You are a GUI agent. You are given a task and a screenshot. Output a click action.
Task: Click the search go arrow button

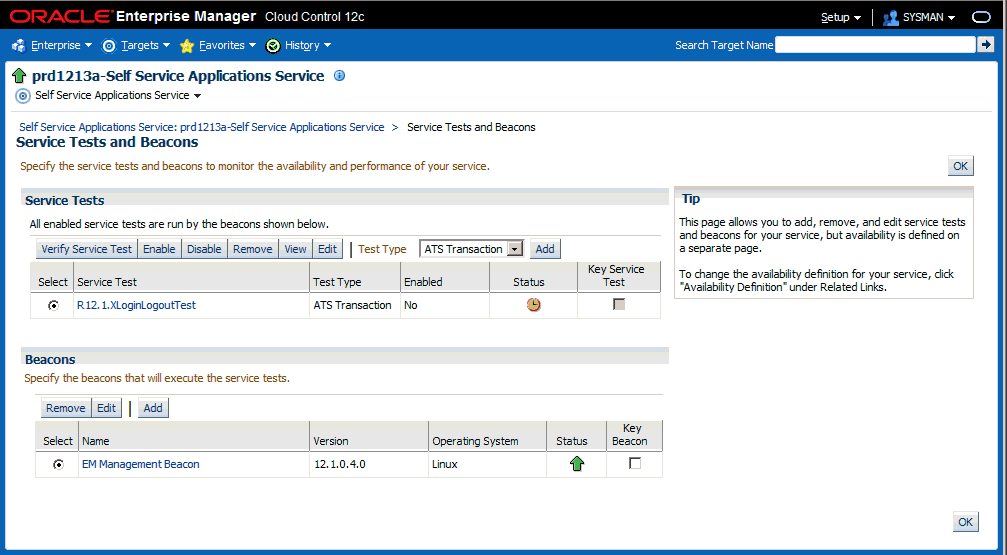pyautogui.click(x=985, y=44)
